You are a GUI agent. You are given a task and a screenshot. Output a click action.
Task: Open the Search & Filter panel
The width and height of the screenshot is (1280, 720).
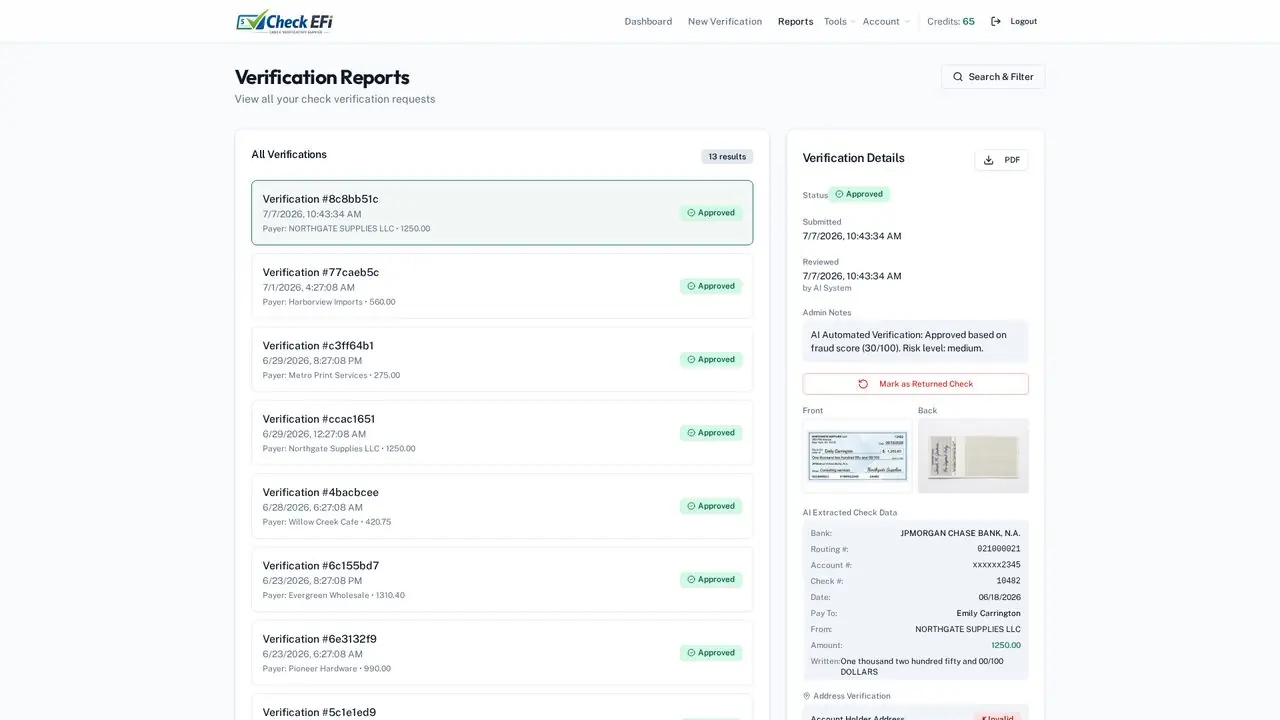click(x=993, y=77)
